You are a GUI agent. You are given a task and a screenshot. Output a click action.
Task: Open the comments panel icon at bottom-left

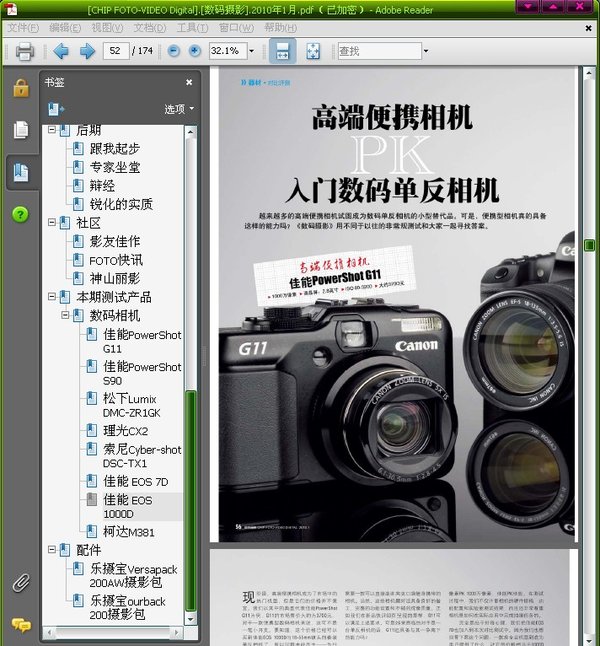20,625
